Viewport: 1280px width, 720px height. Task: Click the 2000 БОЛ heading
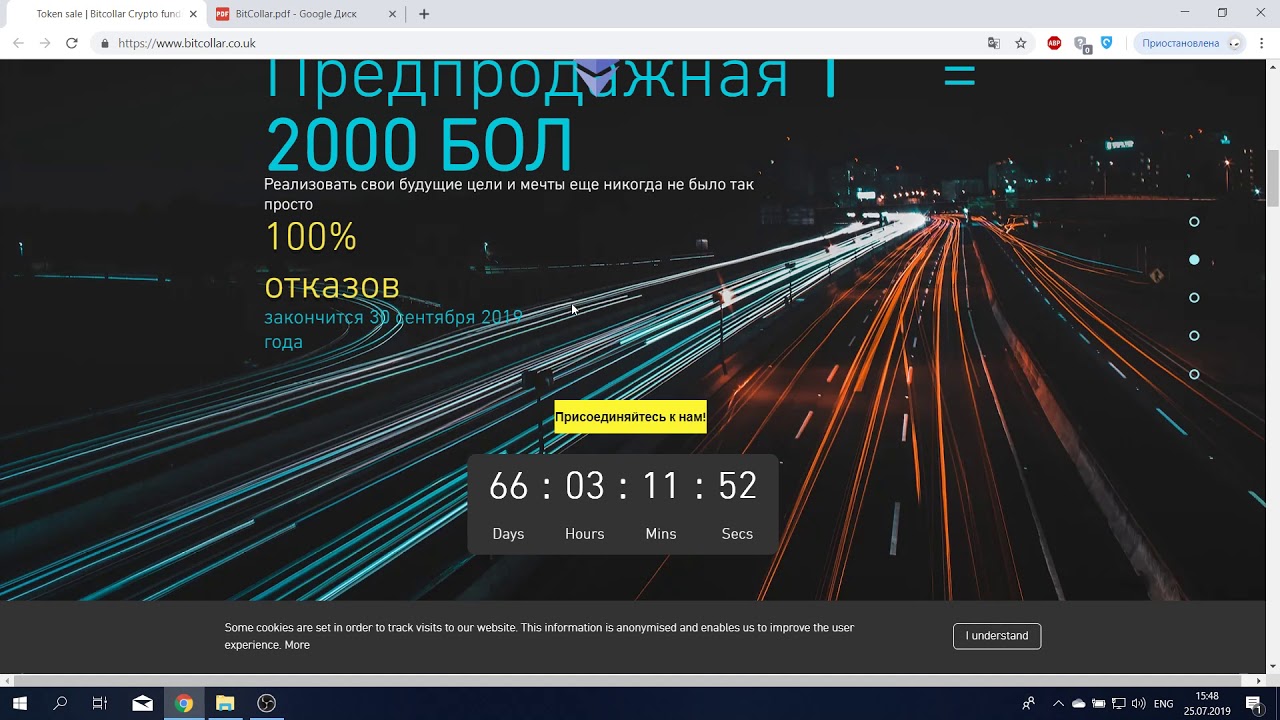click(x=419, y=145)
